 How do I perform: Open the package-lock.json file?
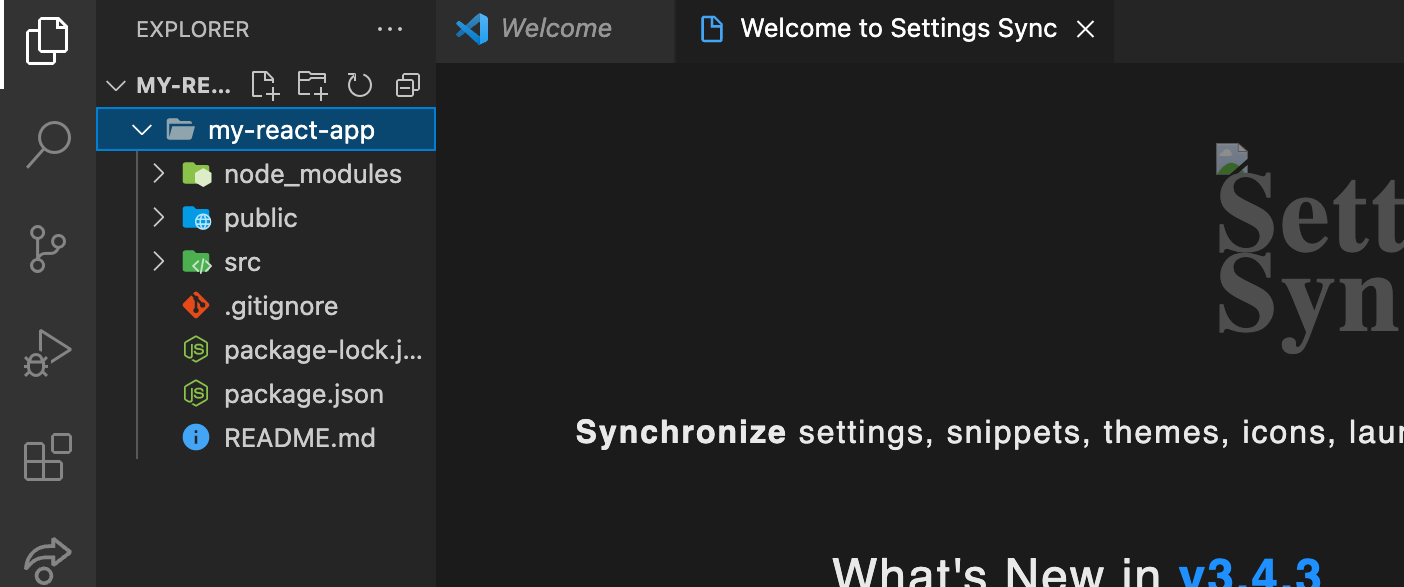tap(266, 350)
